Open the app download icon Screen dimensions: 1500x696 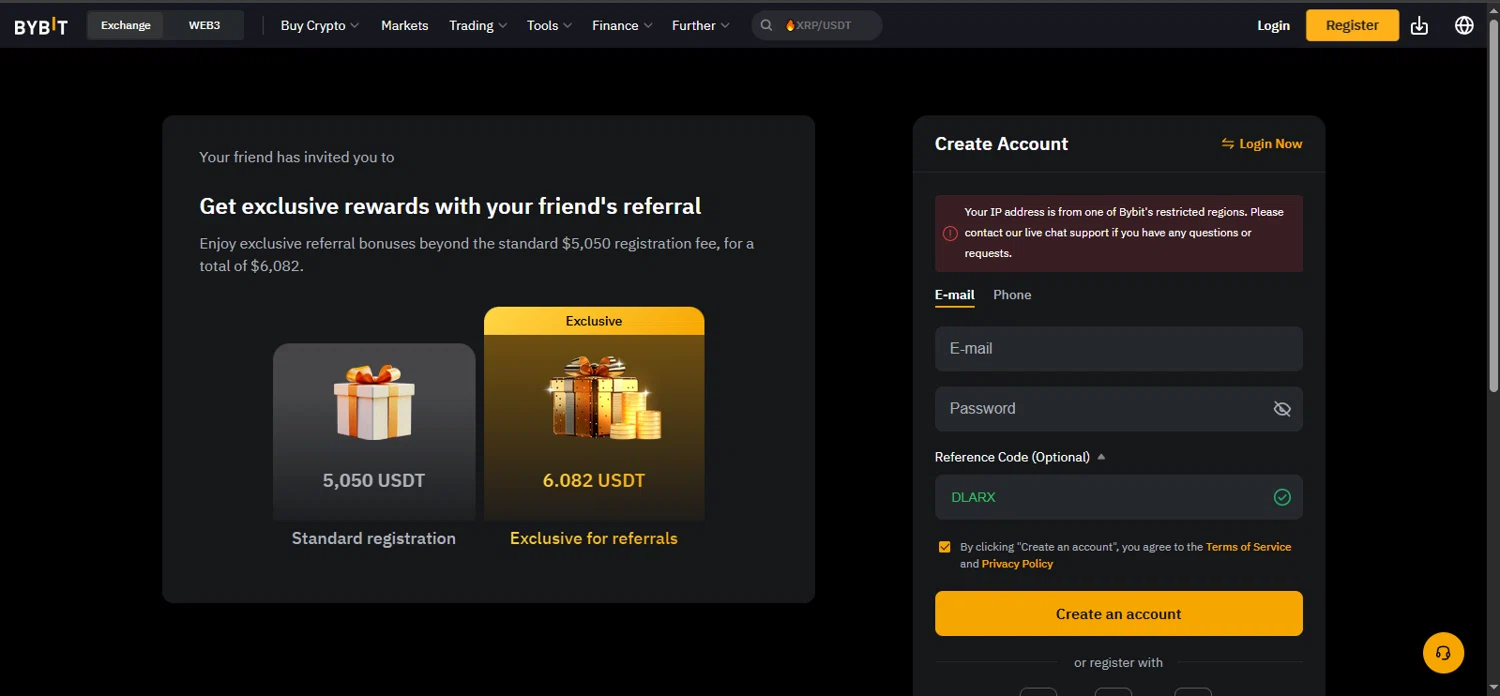tap(1419, 26)
